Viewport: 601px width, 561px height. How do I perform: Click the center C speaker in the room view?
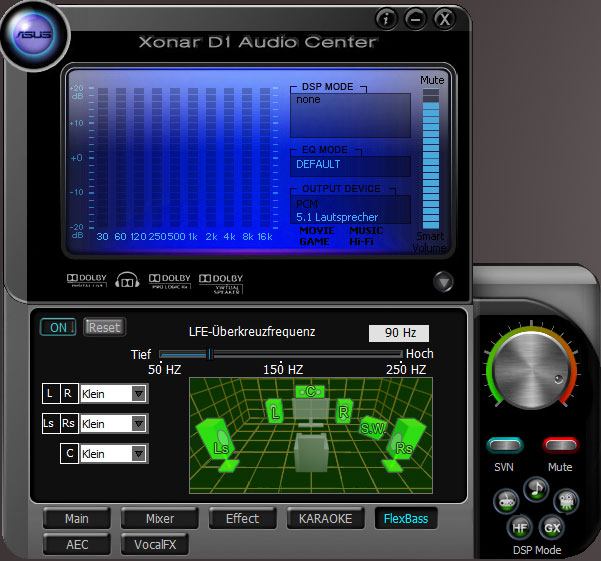click(x=310, y=391)
